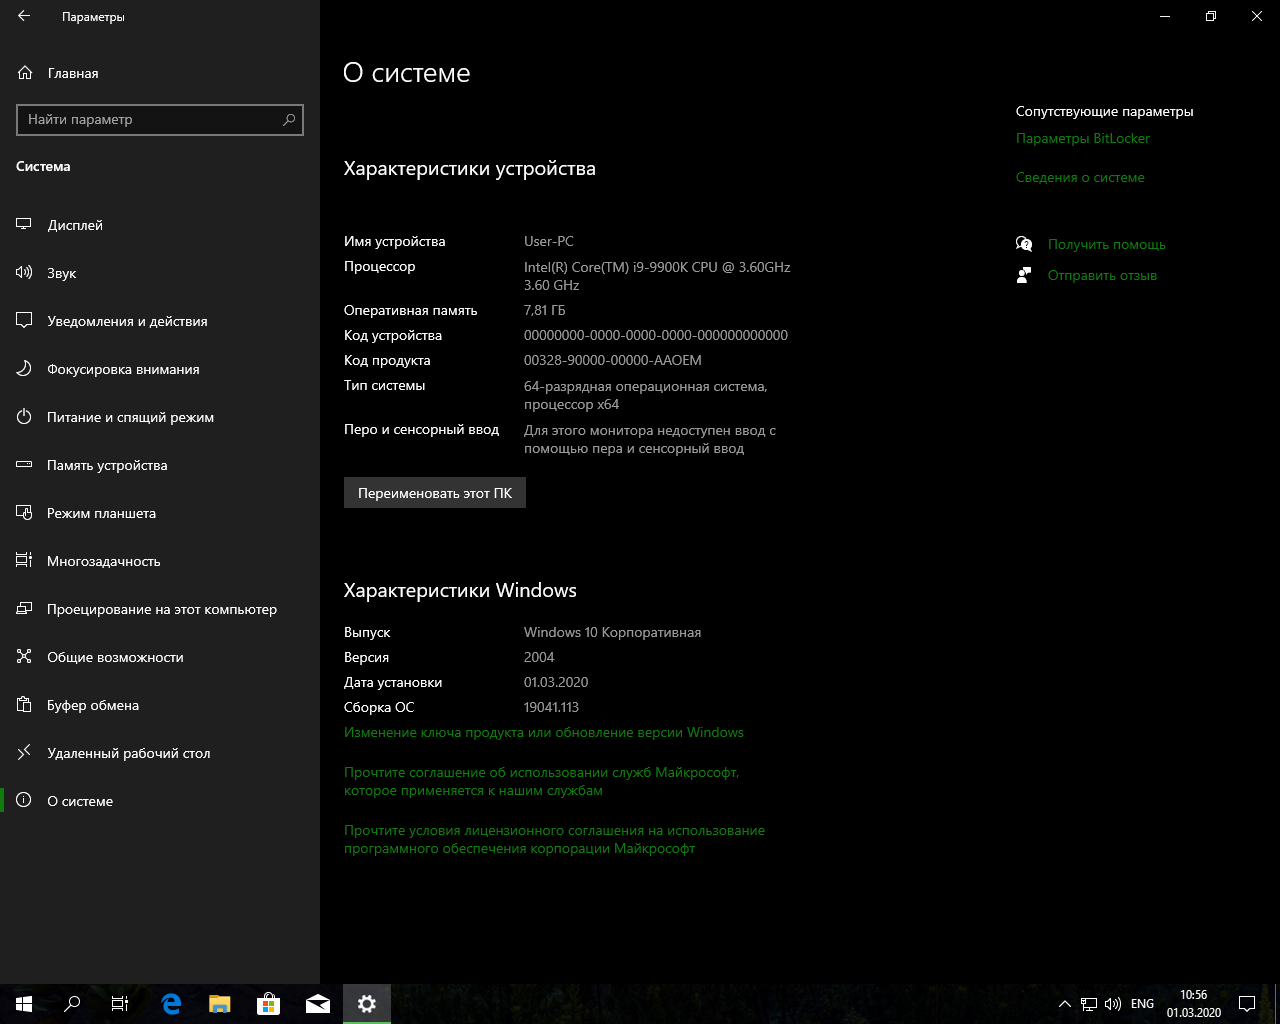The height and width of the screenshot is (1024, 1280).
Task: Click the processor value i9-9900K
Action: [657, 276]
